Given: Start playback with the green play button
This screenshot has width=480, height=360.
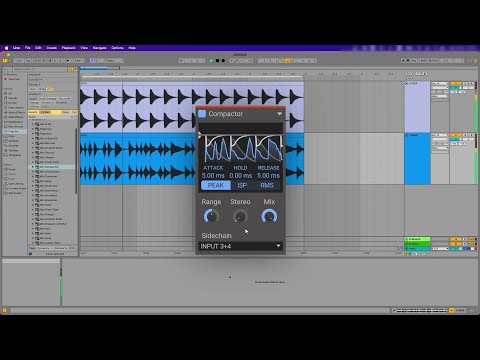Looking at the screenshot, I should [x=211, y=61].
